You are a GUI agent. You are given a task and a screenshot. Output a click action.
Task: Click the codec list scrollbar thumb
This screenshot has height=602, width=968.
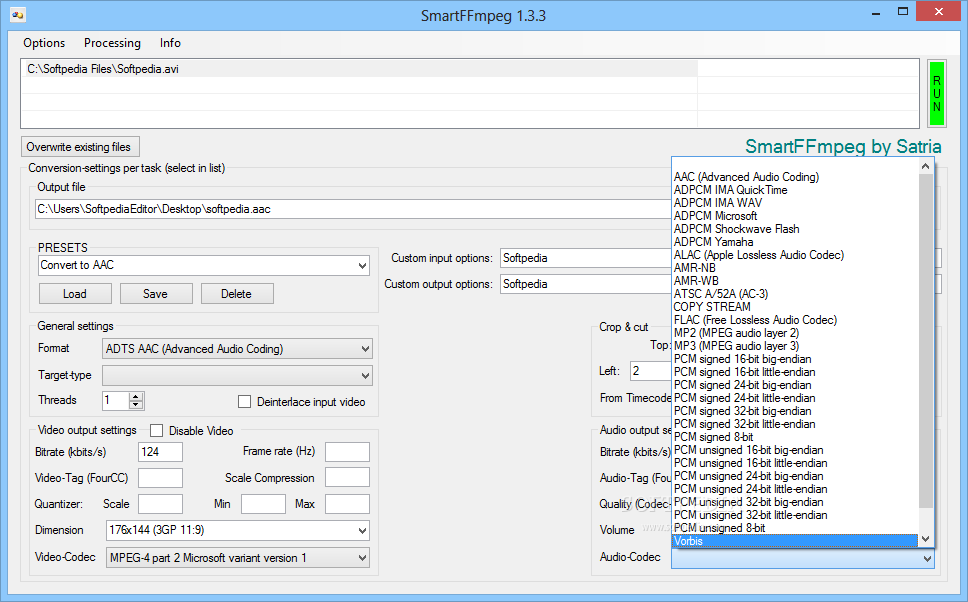point(925,341)
